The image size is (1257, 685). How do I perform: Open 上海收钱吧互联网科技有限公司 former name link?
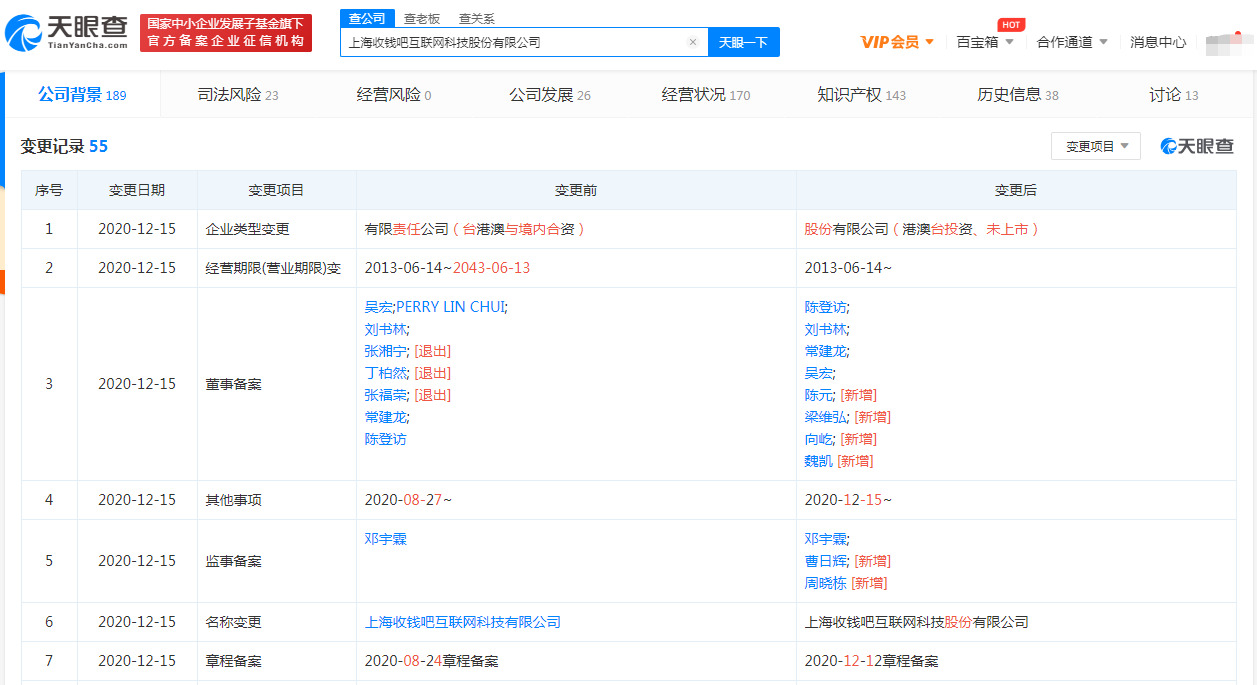click(x=463, y=622)
